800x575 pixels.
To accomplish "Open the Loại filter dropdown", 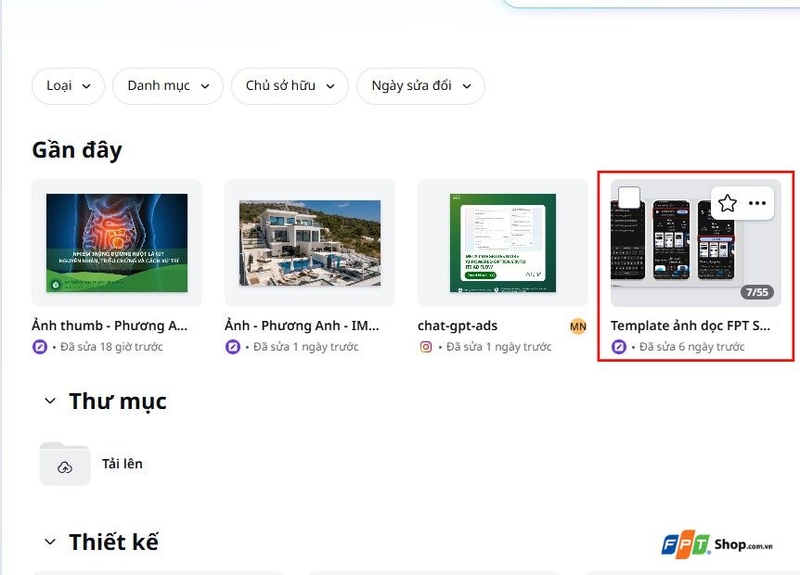I will (x=68, y=86).
